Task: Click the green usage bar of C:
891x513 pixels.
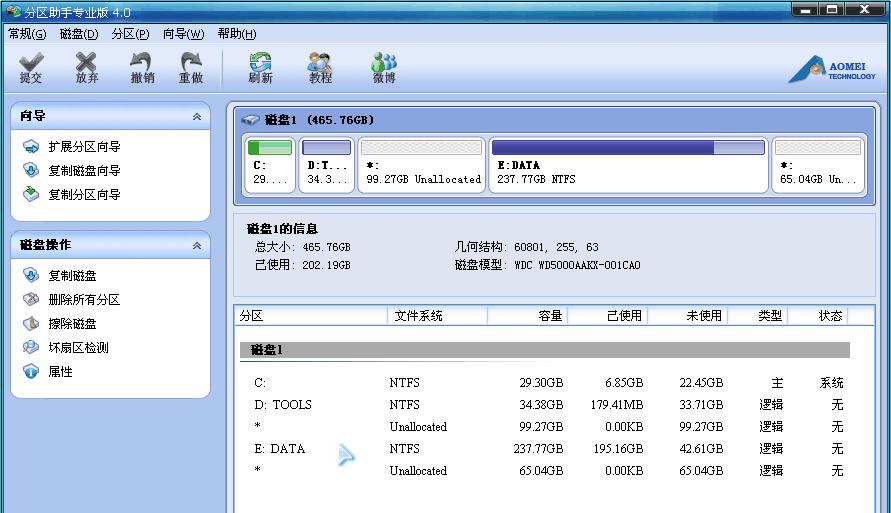Action: click(270, 148)
